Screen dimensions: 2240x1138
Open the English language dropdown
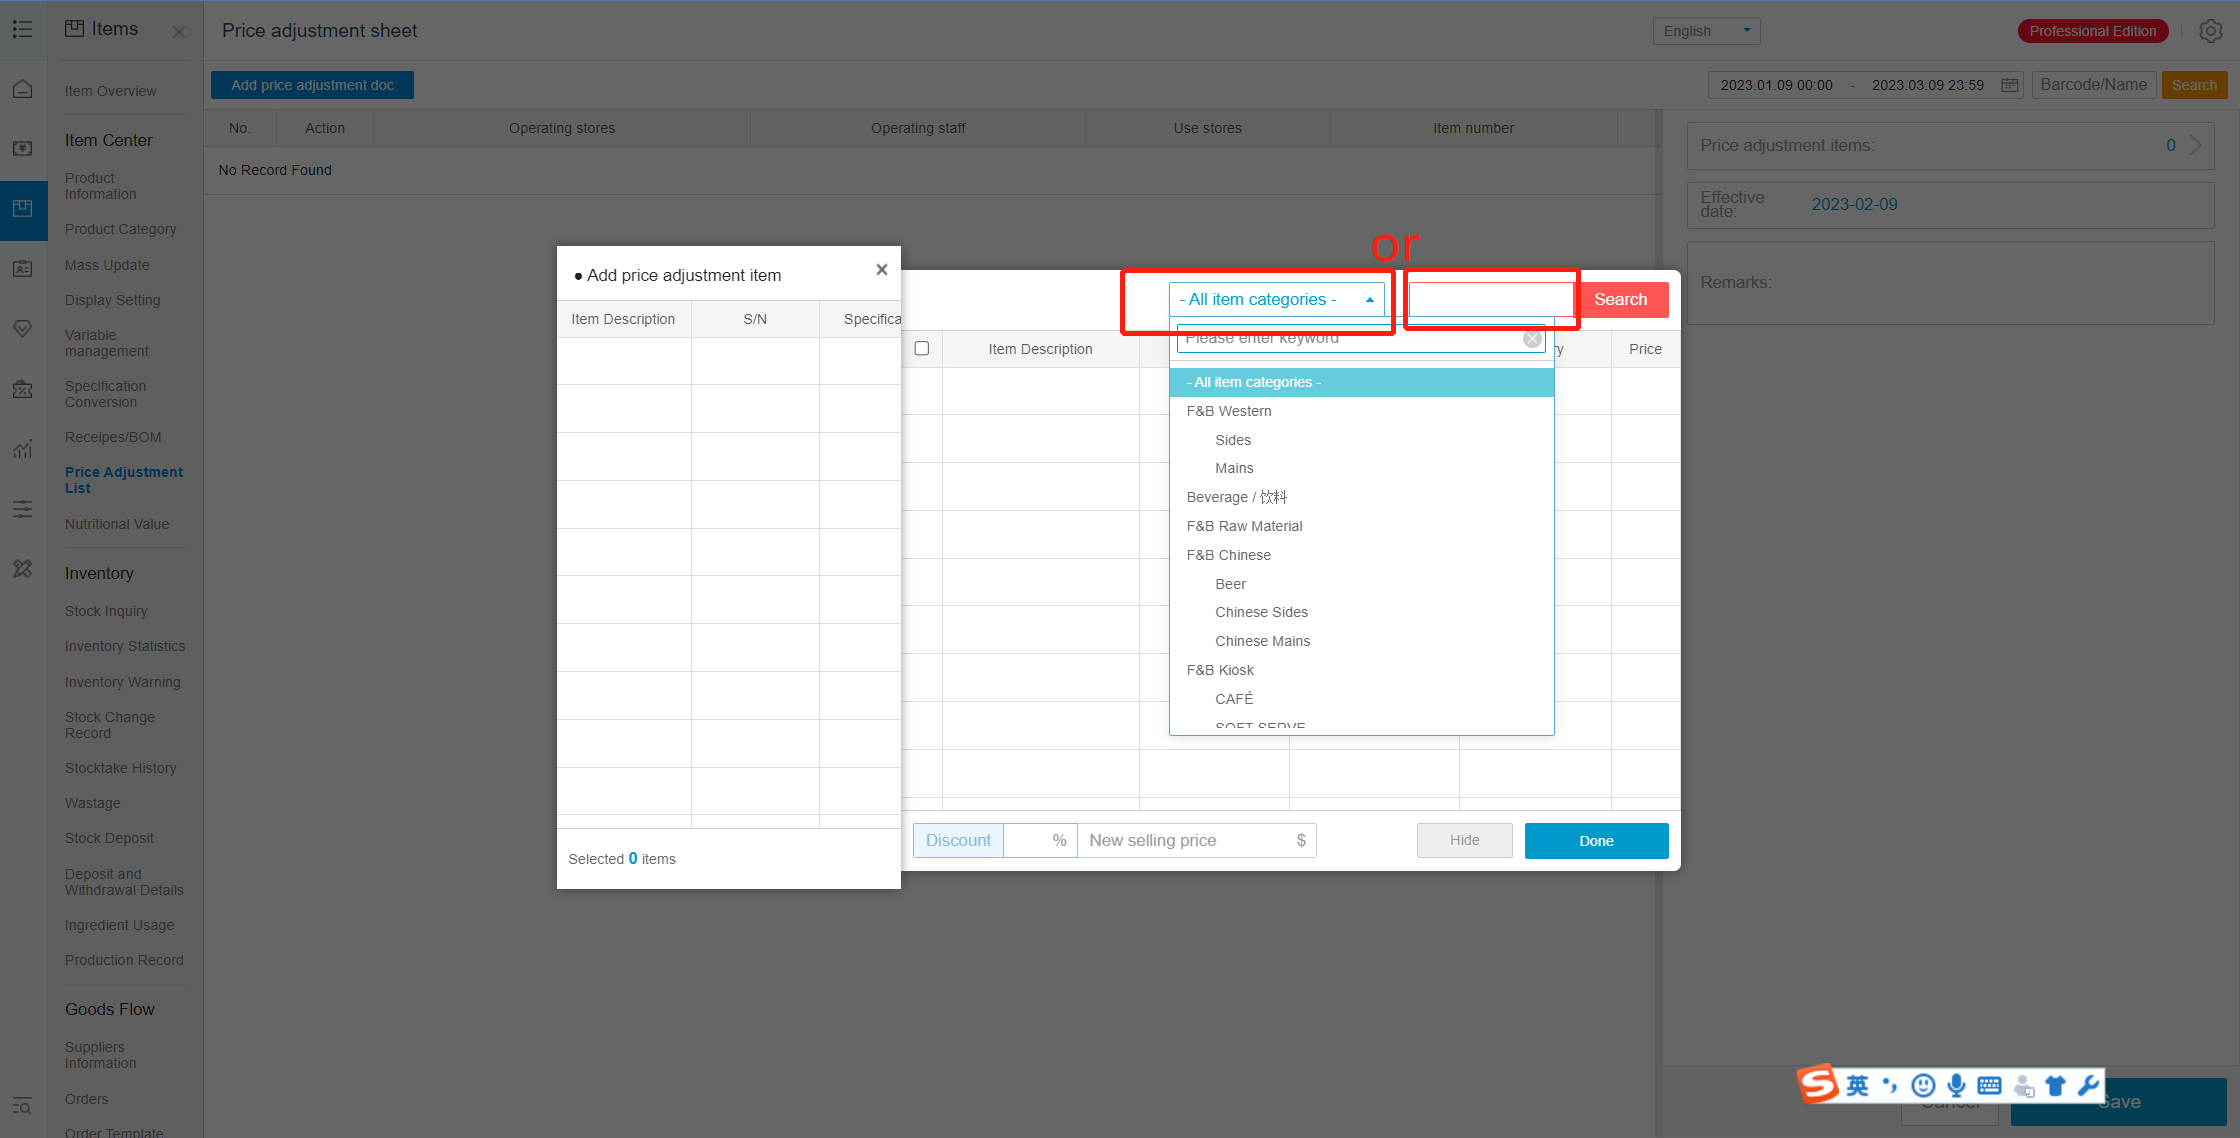[1705, 31]
